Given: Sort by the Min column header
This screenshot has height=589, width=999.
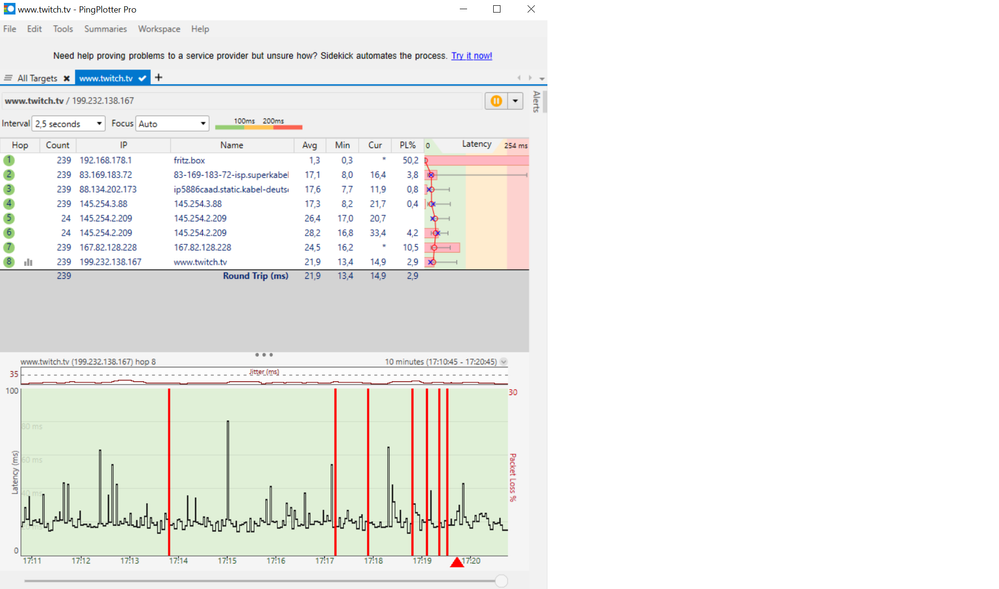Looking at the screenshot, I should pyautogui.click(x=343, y=145).
